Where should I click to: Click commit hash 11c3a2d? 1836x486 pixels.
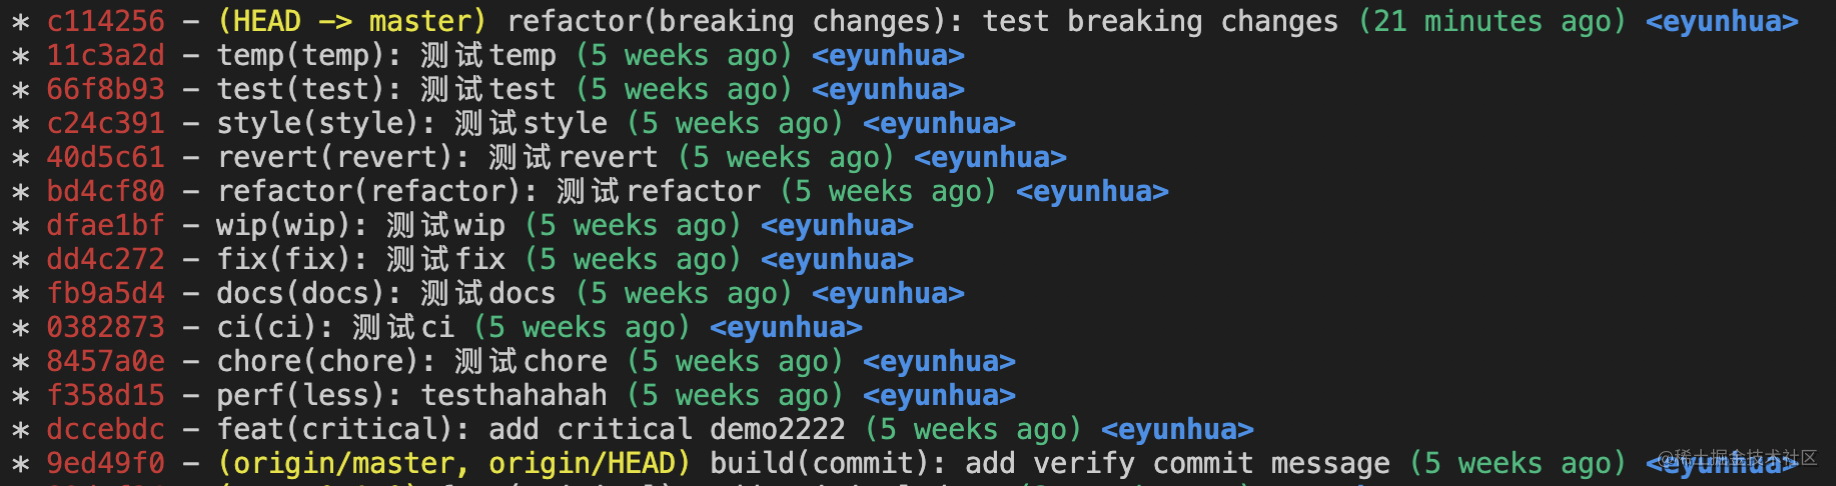tap(105, 55)
